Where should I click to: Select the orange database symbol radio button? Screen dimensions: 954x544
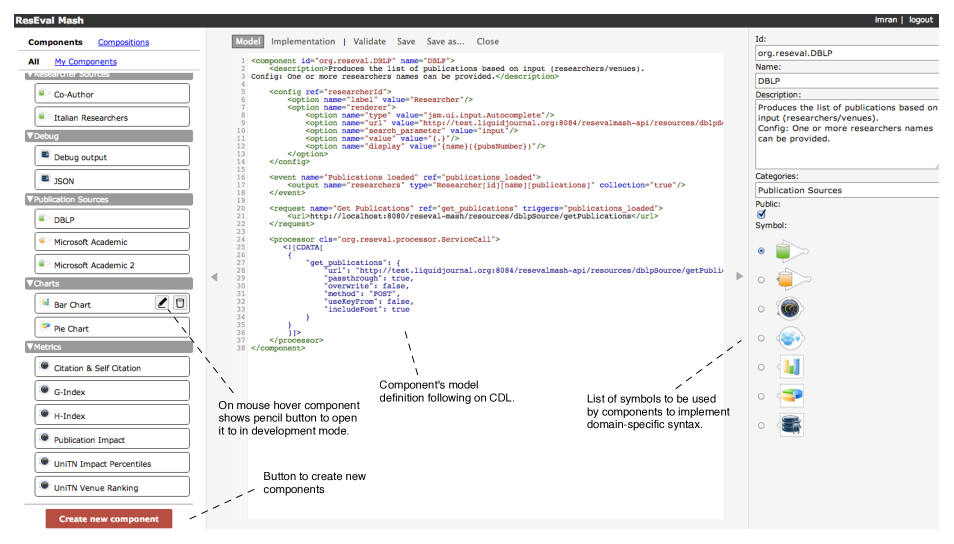pos(762,280)
